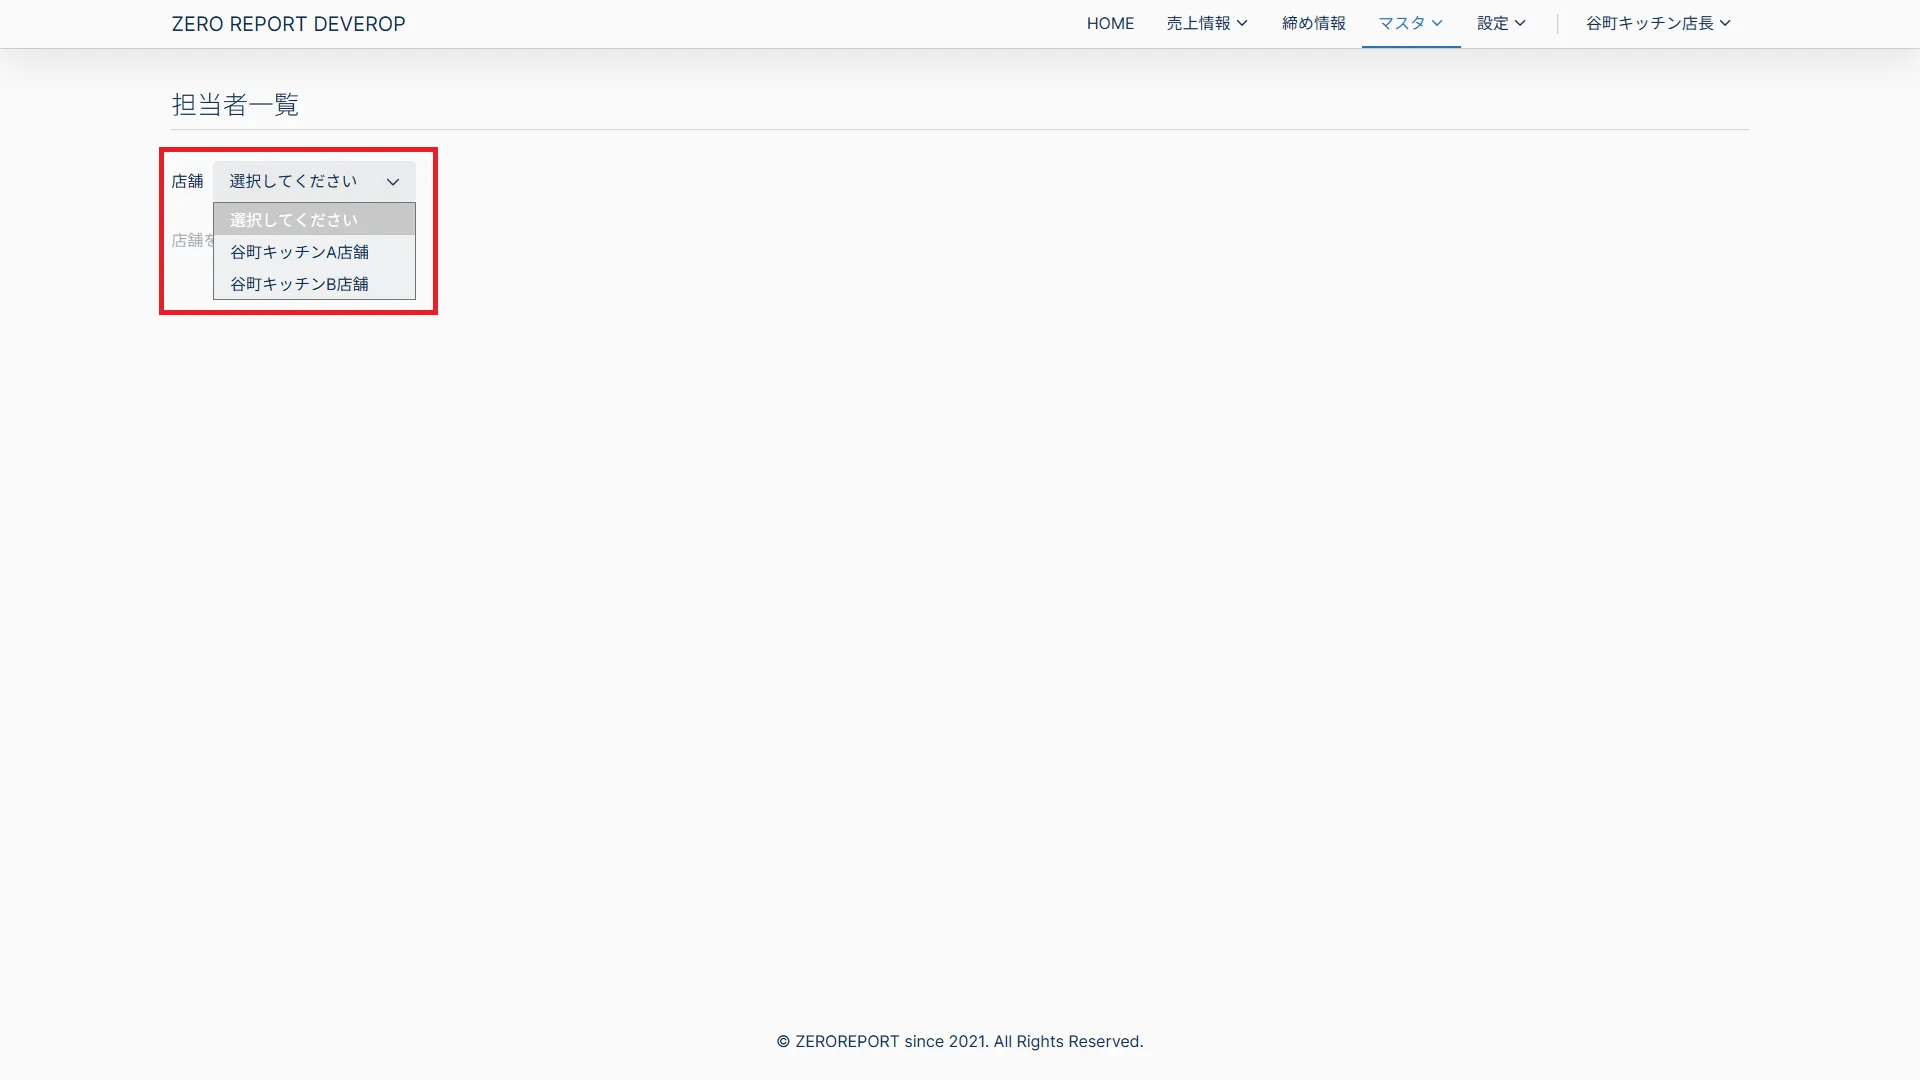
Task: Choose the 選択してください placeholder option
Action: point(294,220)
